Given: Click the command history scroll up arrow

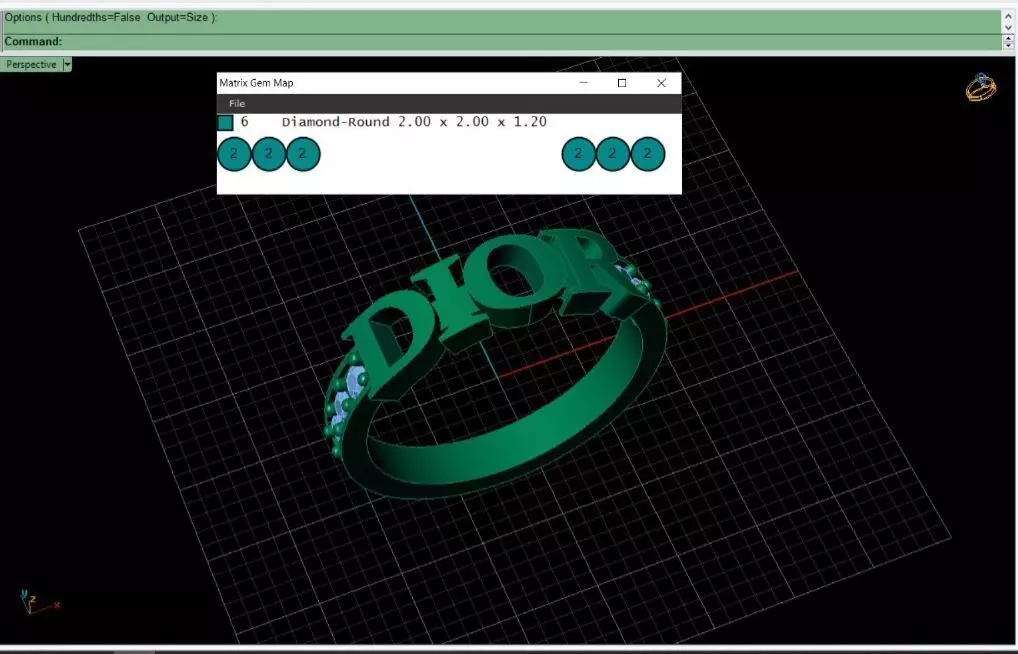Looking at the screenshot, I should coord(1008,16).
